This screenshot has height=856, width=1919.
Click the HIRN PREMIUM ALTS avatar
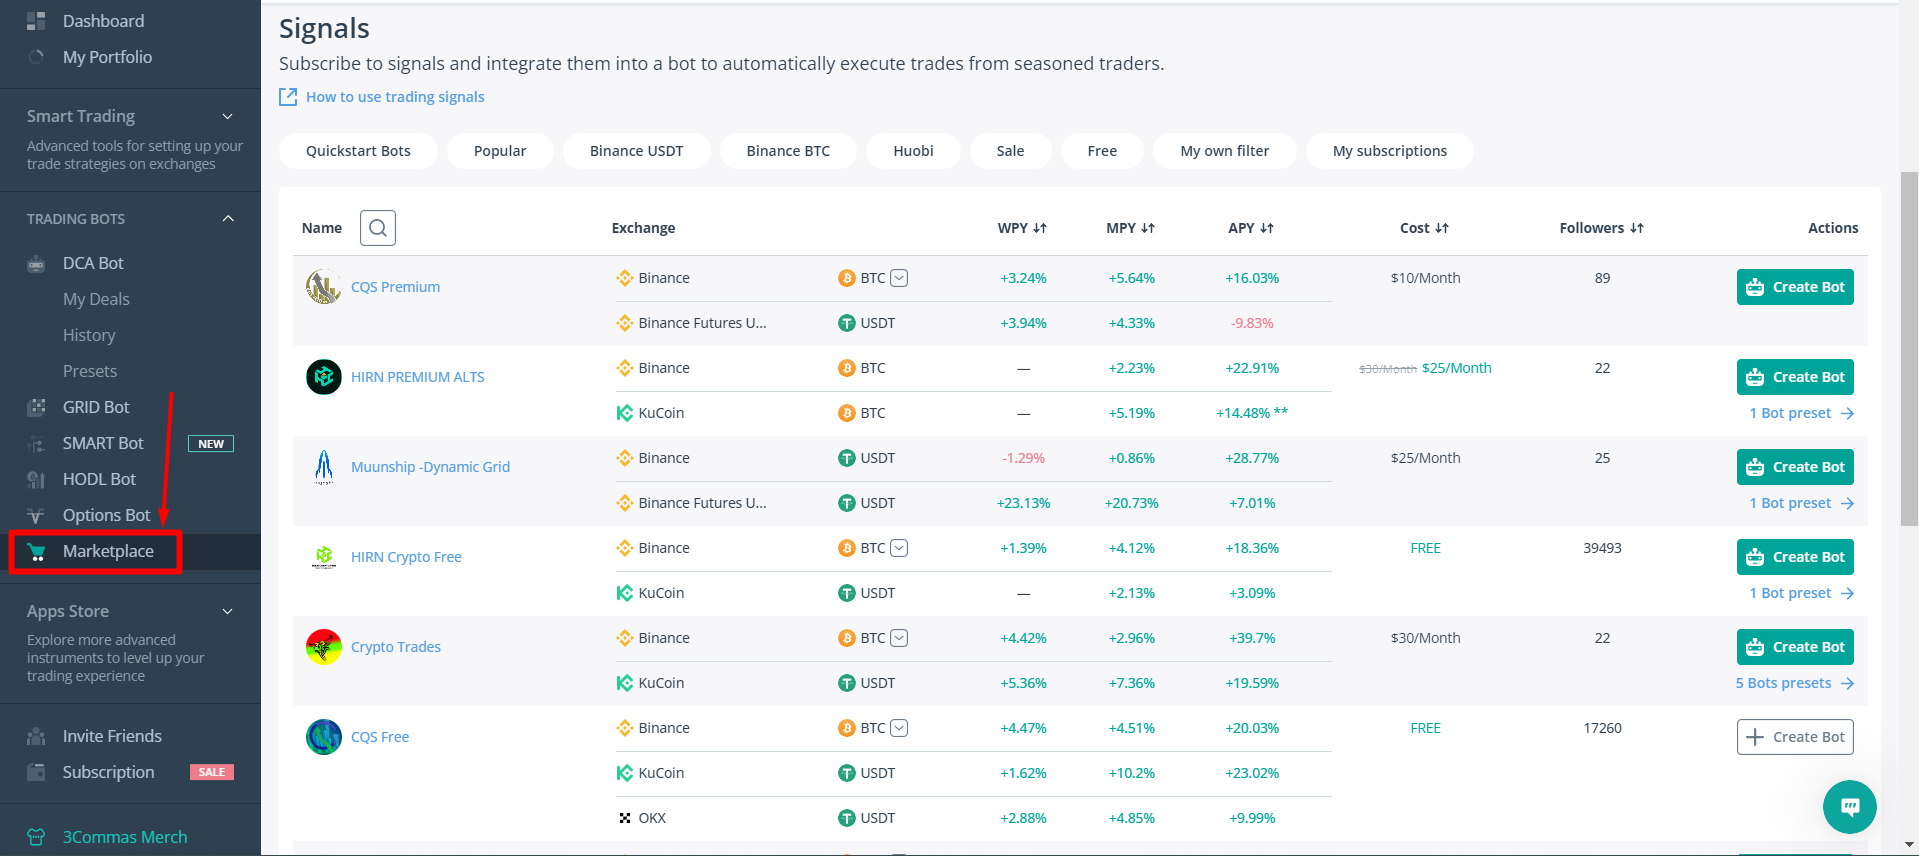[323, 377]
